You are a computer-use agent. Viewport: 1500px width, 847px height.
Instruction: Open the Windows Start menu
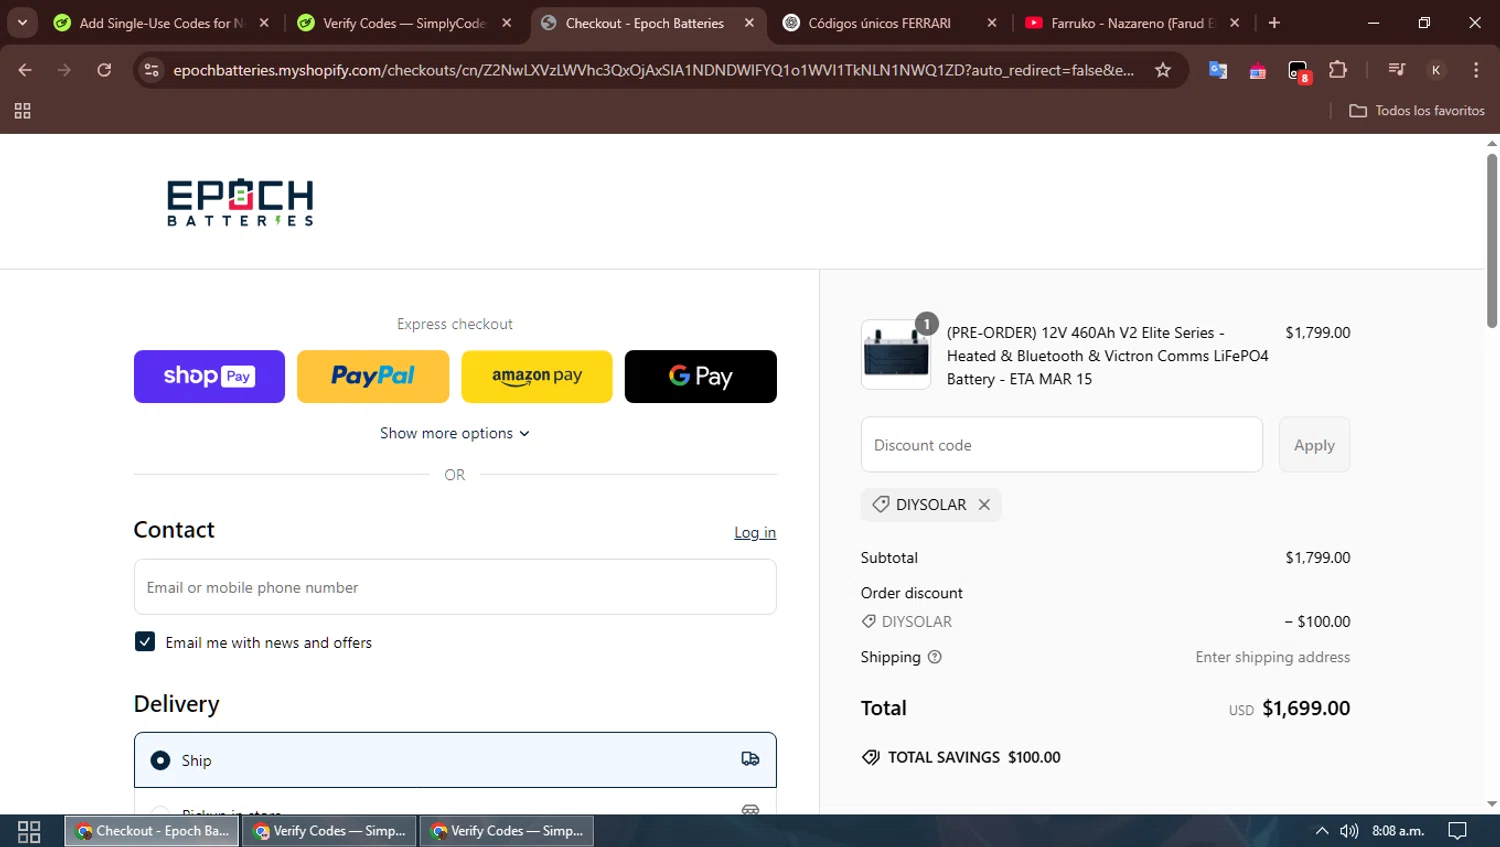click(29, 831)
